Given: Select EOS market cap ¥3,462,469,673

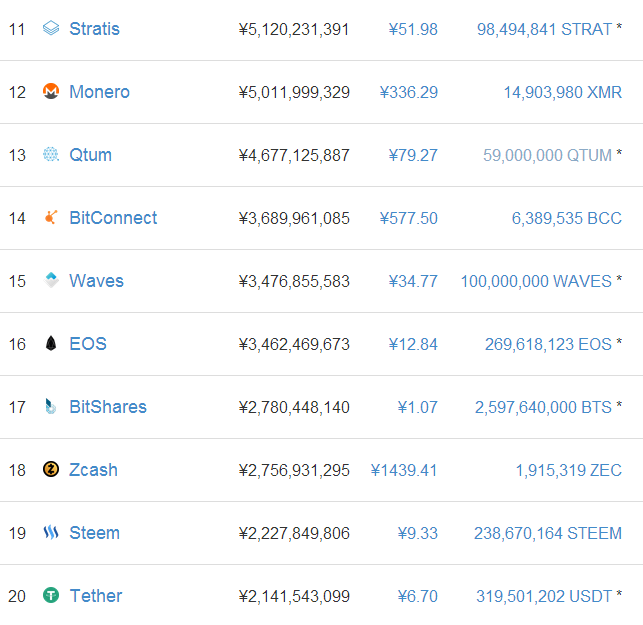Looking at the screenshot, I should tap(294, 344).
